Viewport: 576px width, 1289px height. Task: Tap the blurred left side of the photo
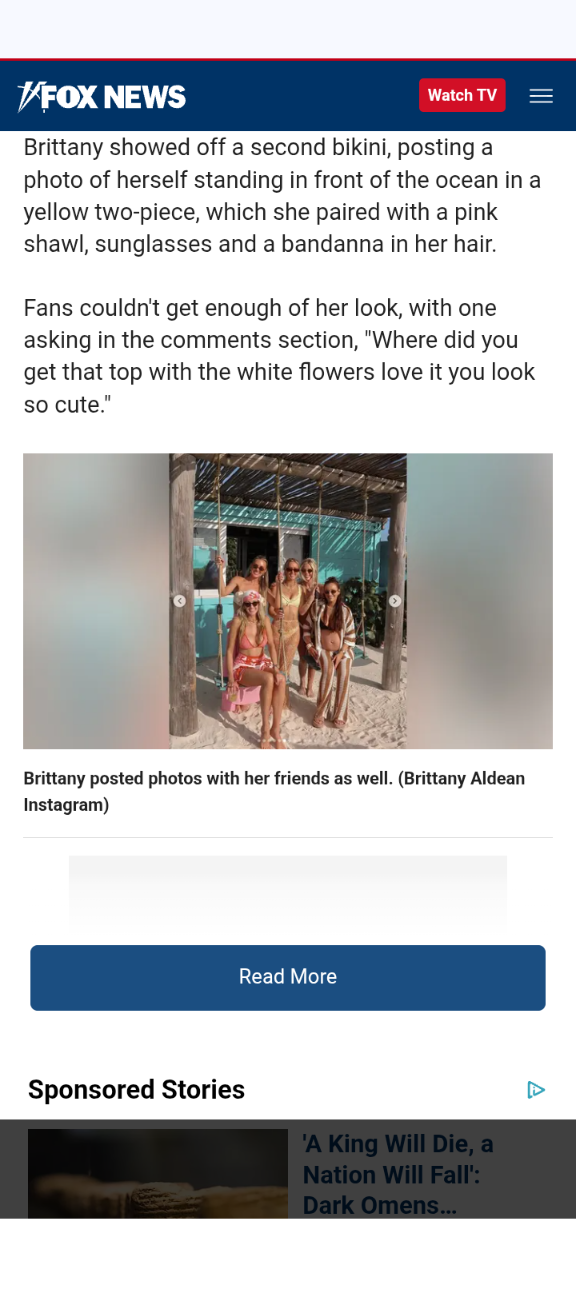click(x=96, y=601)
